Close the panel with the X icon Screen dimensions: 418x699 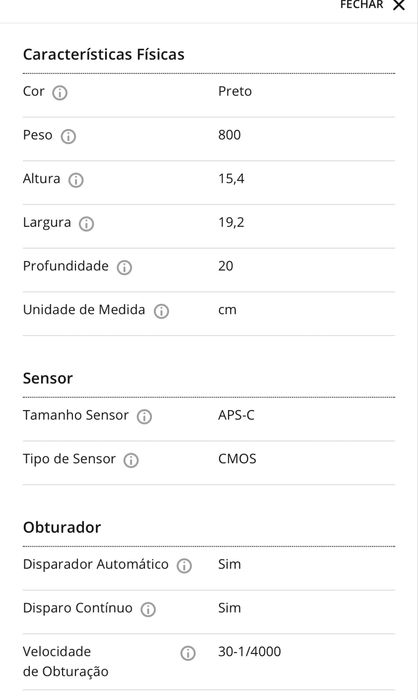point(399,5)
